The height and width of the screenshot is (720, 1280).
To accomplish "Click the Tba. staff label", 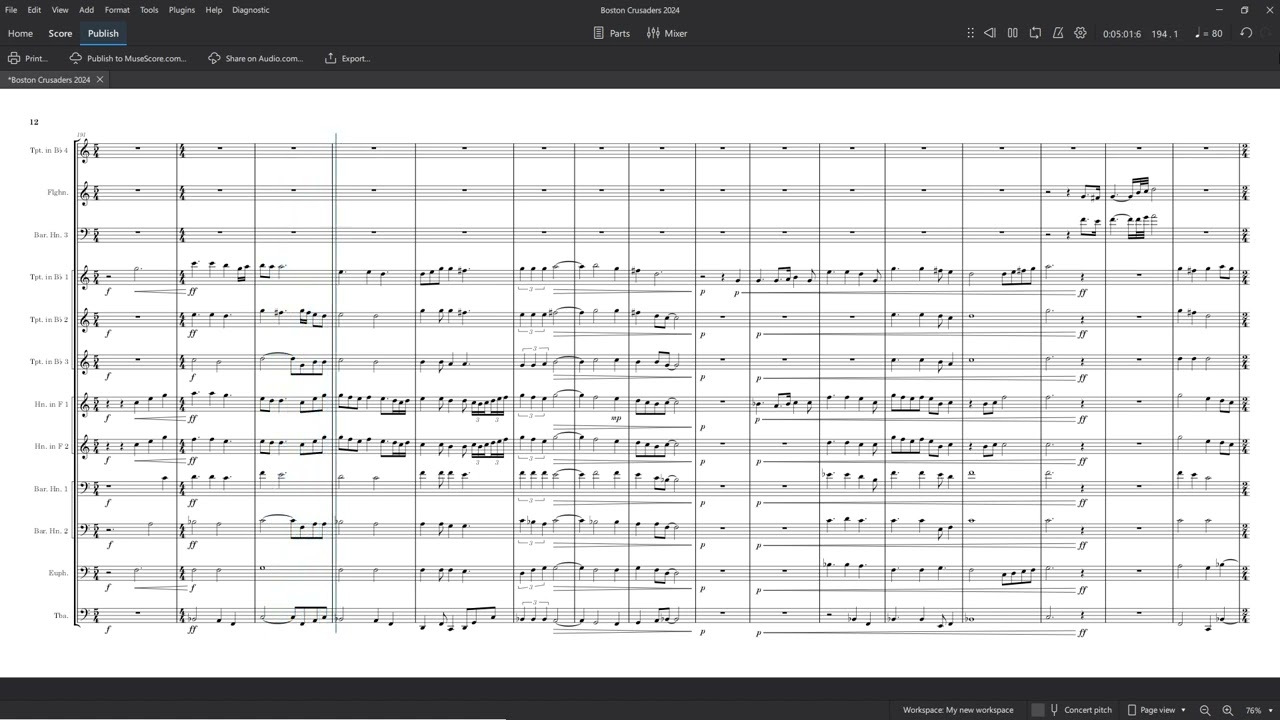I will (61, 616).
